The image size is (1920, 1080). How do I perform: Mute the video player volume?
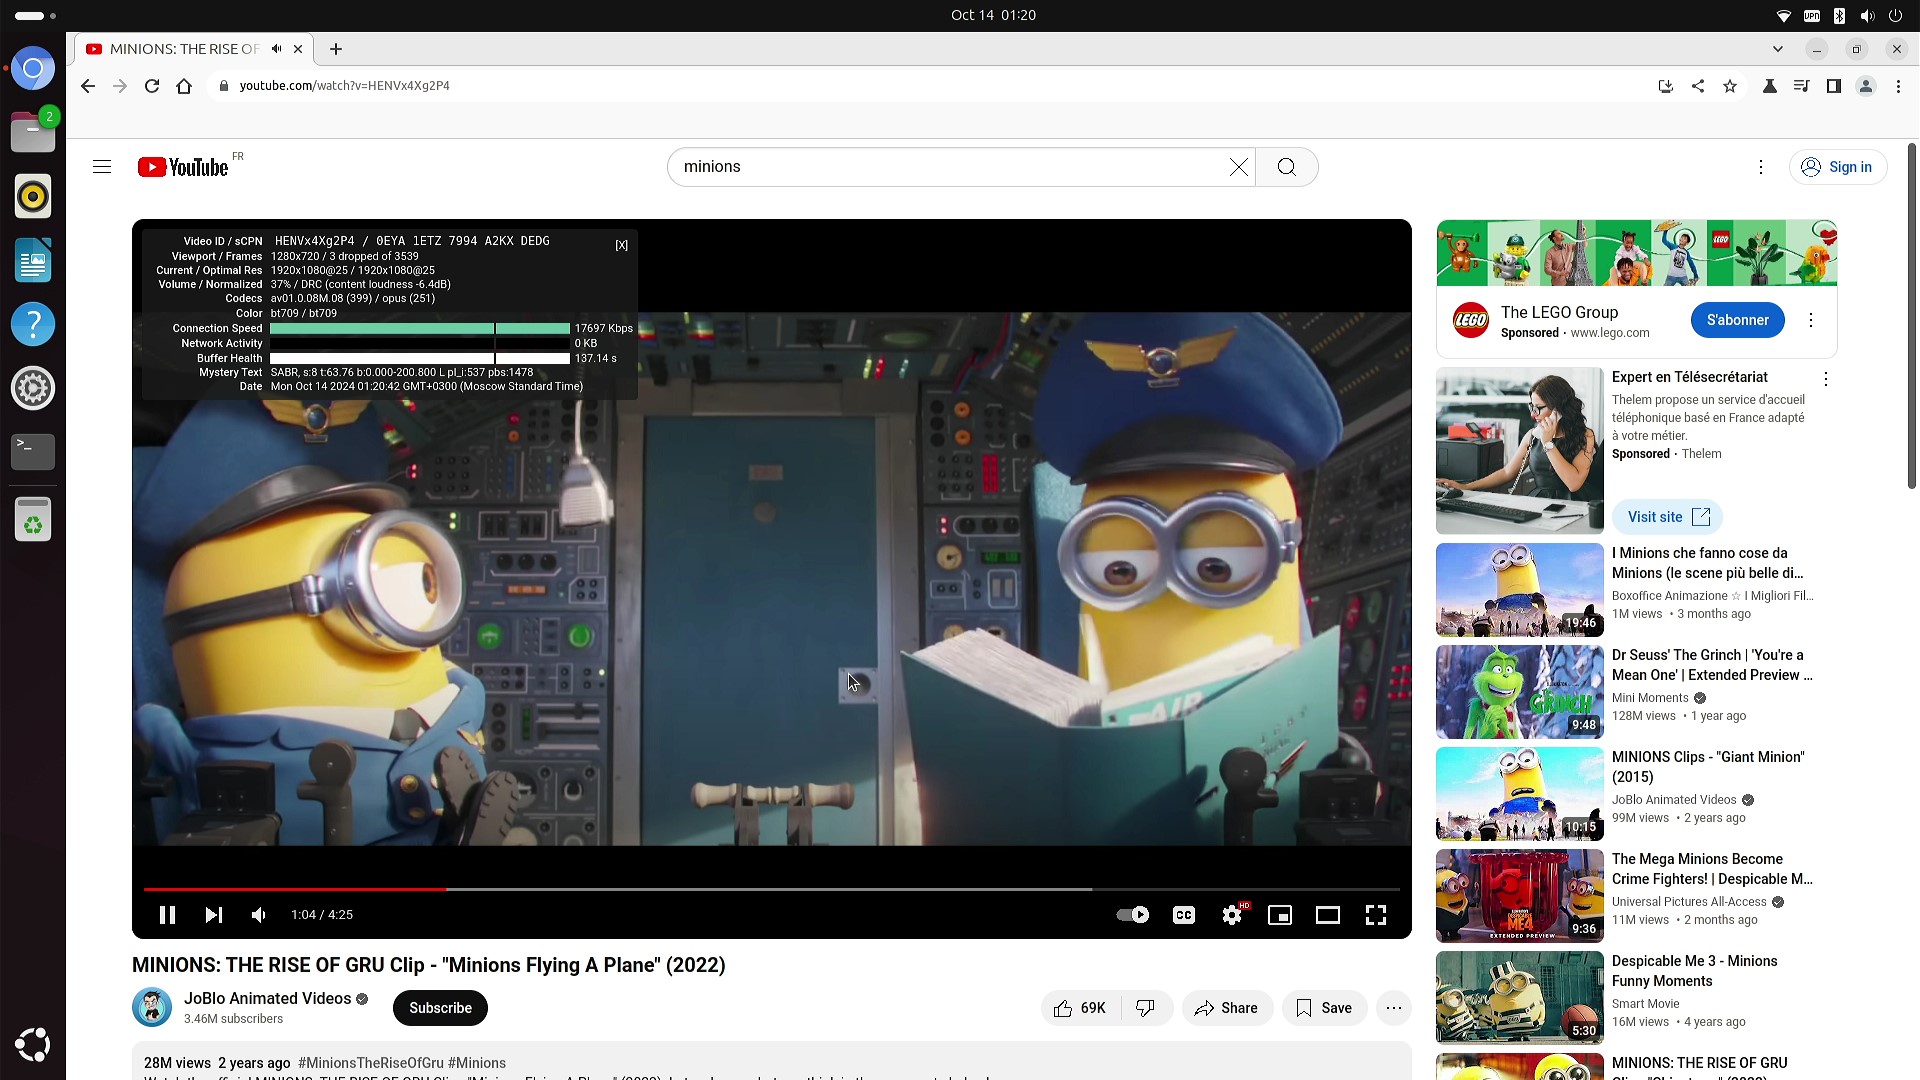click(259, 915)
